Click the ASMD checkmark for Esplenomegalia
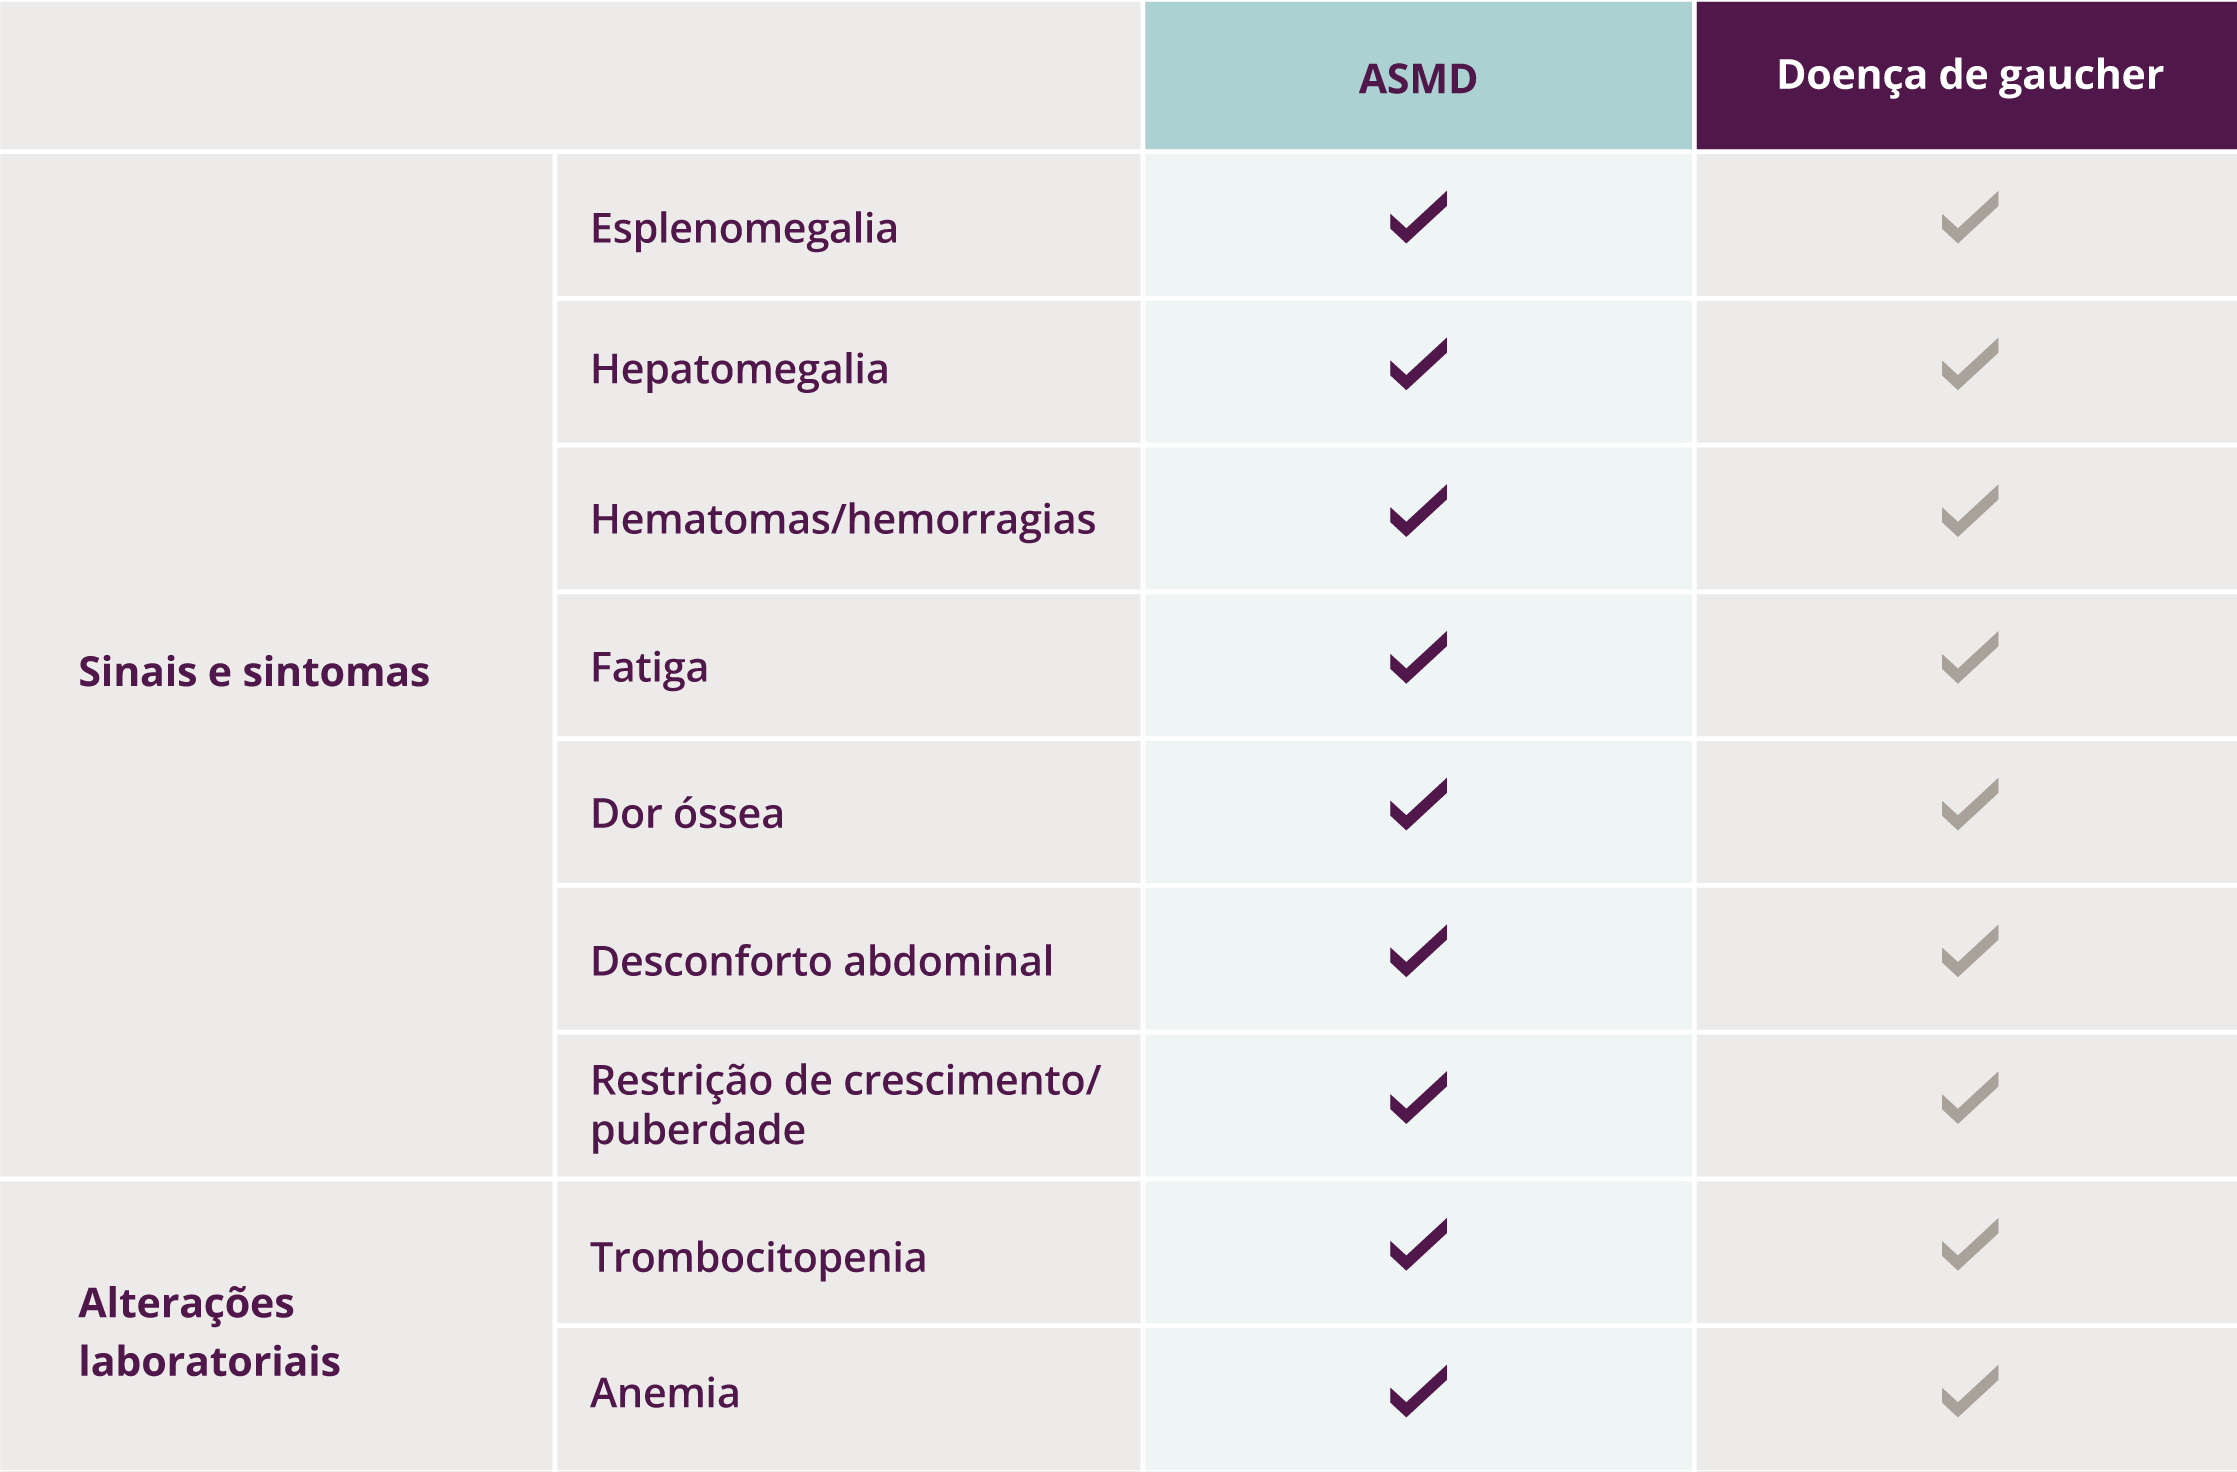The width and height of the screenshot is (2237, 1472). pyautogui.click(x=1418, y=217)
